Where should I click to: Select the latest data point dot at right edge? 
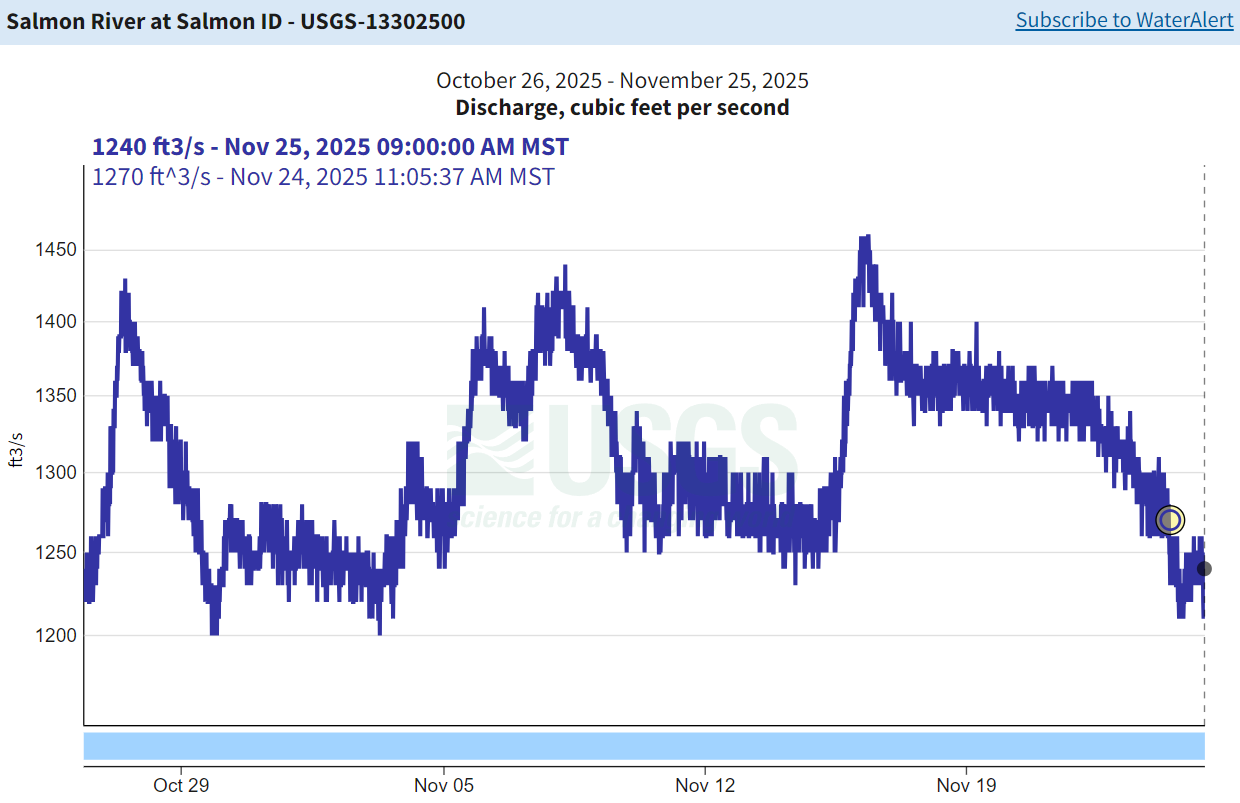(x=1204, y=569)
